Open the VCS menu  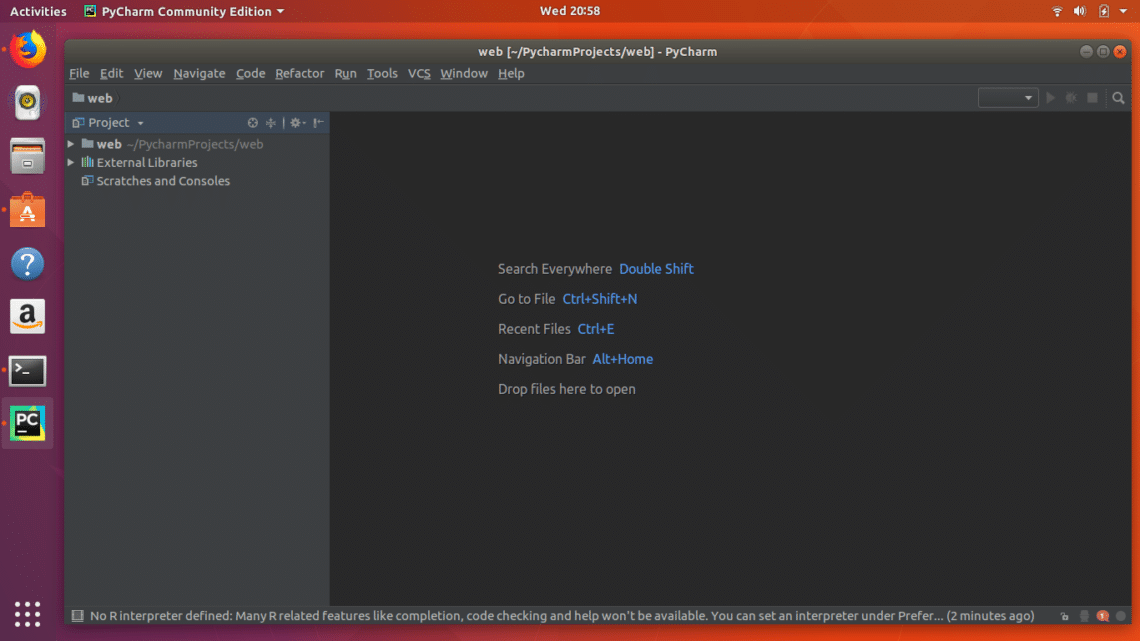pyautogui.click(x=419, y=73)
